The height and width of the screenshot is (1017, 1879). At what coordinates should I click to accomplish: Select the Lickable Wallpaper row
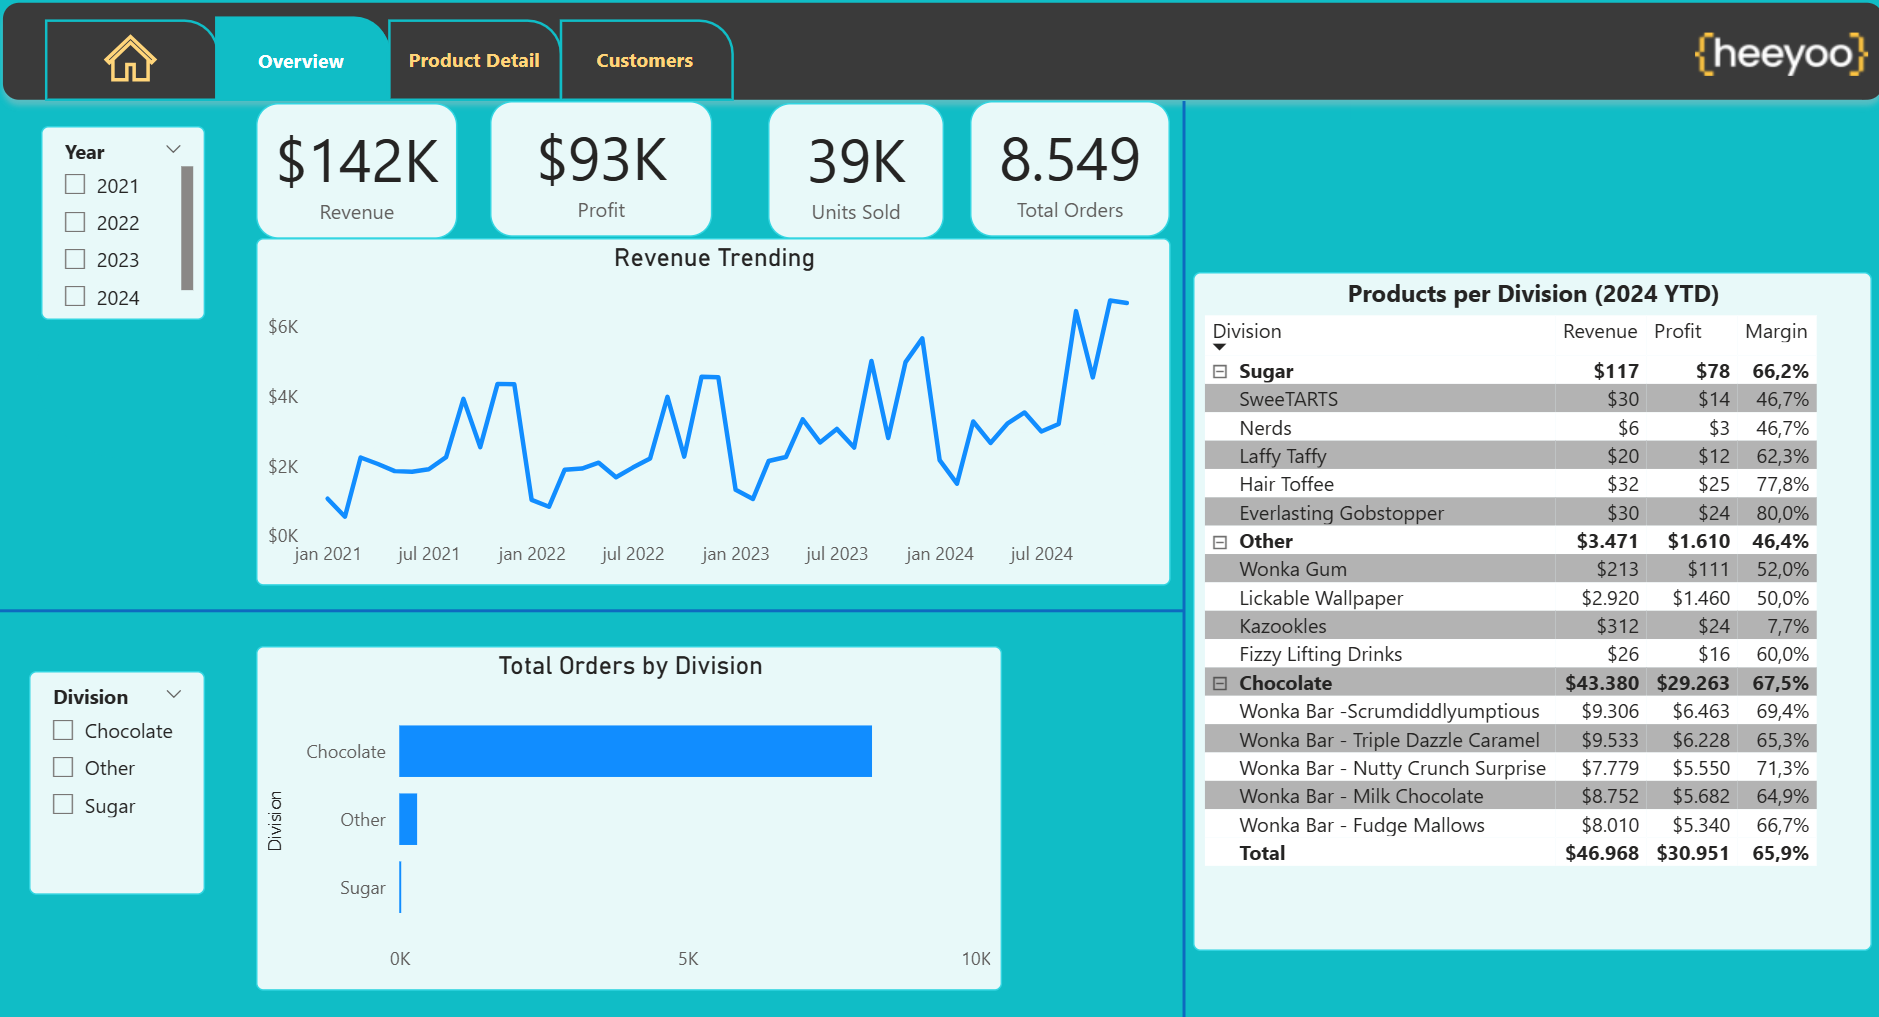coord(1510,598)
